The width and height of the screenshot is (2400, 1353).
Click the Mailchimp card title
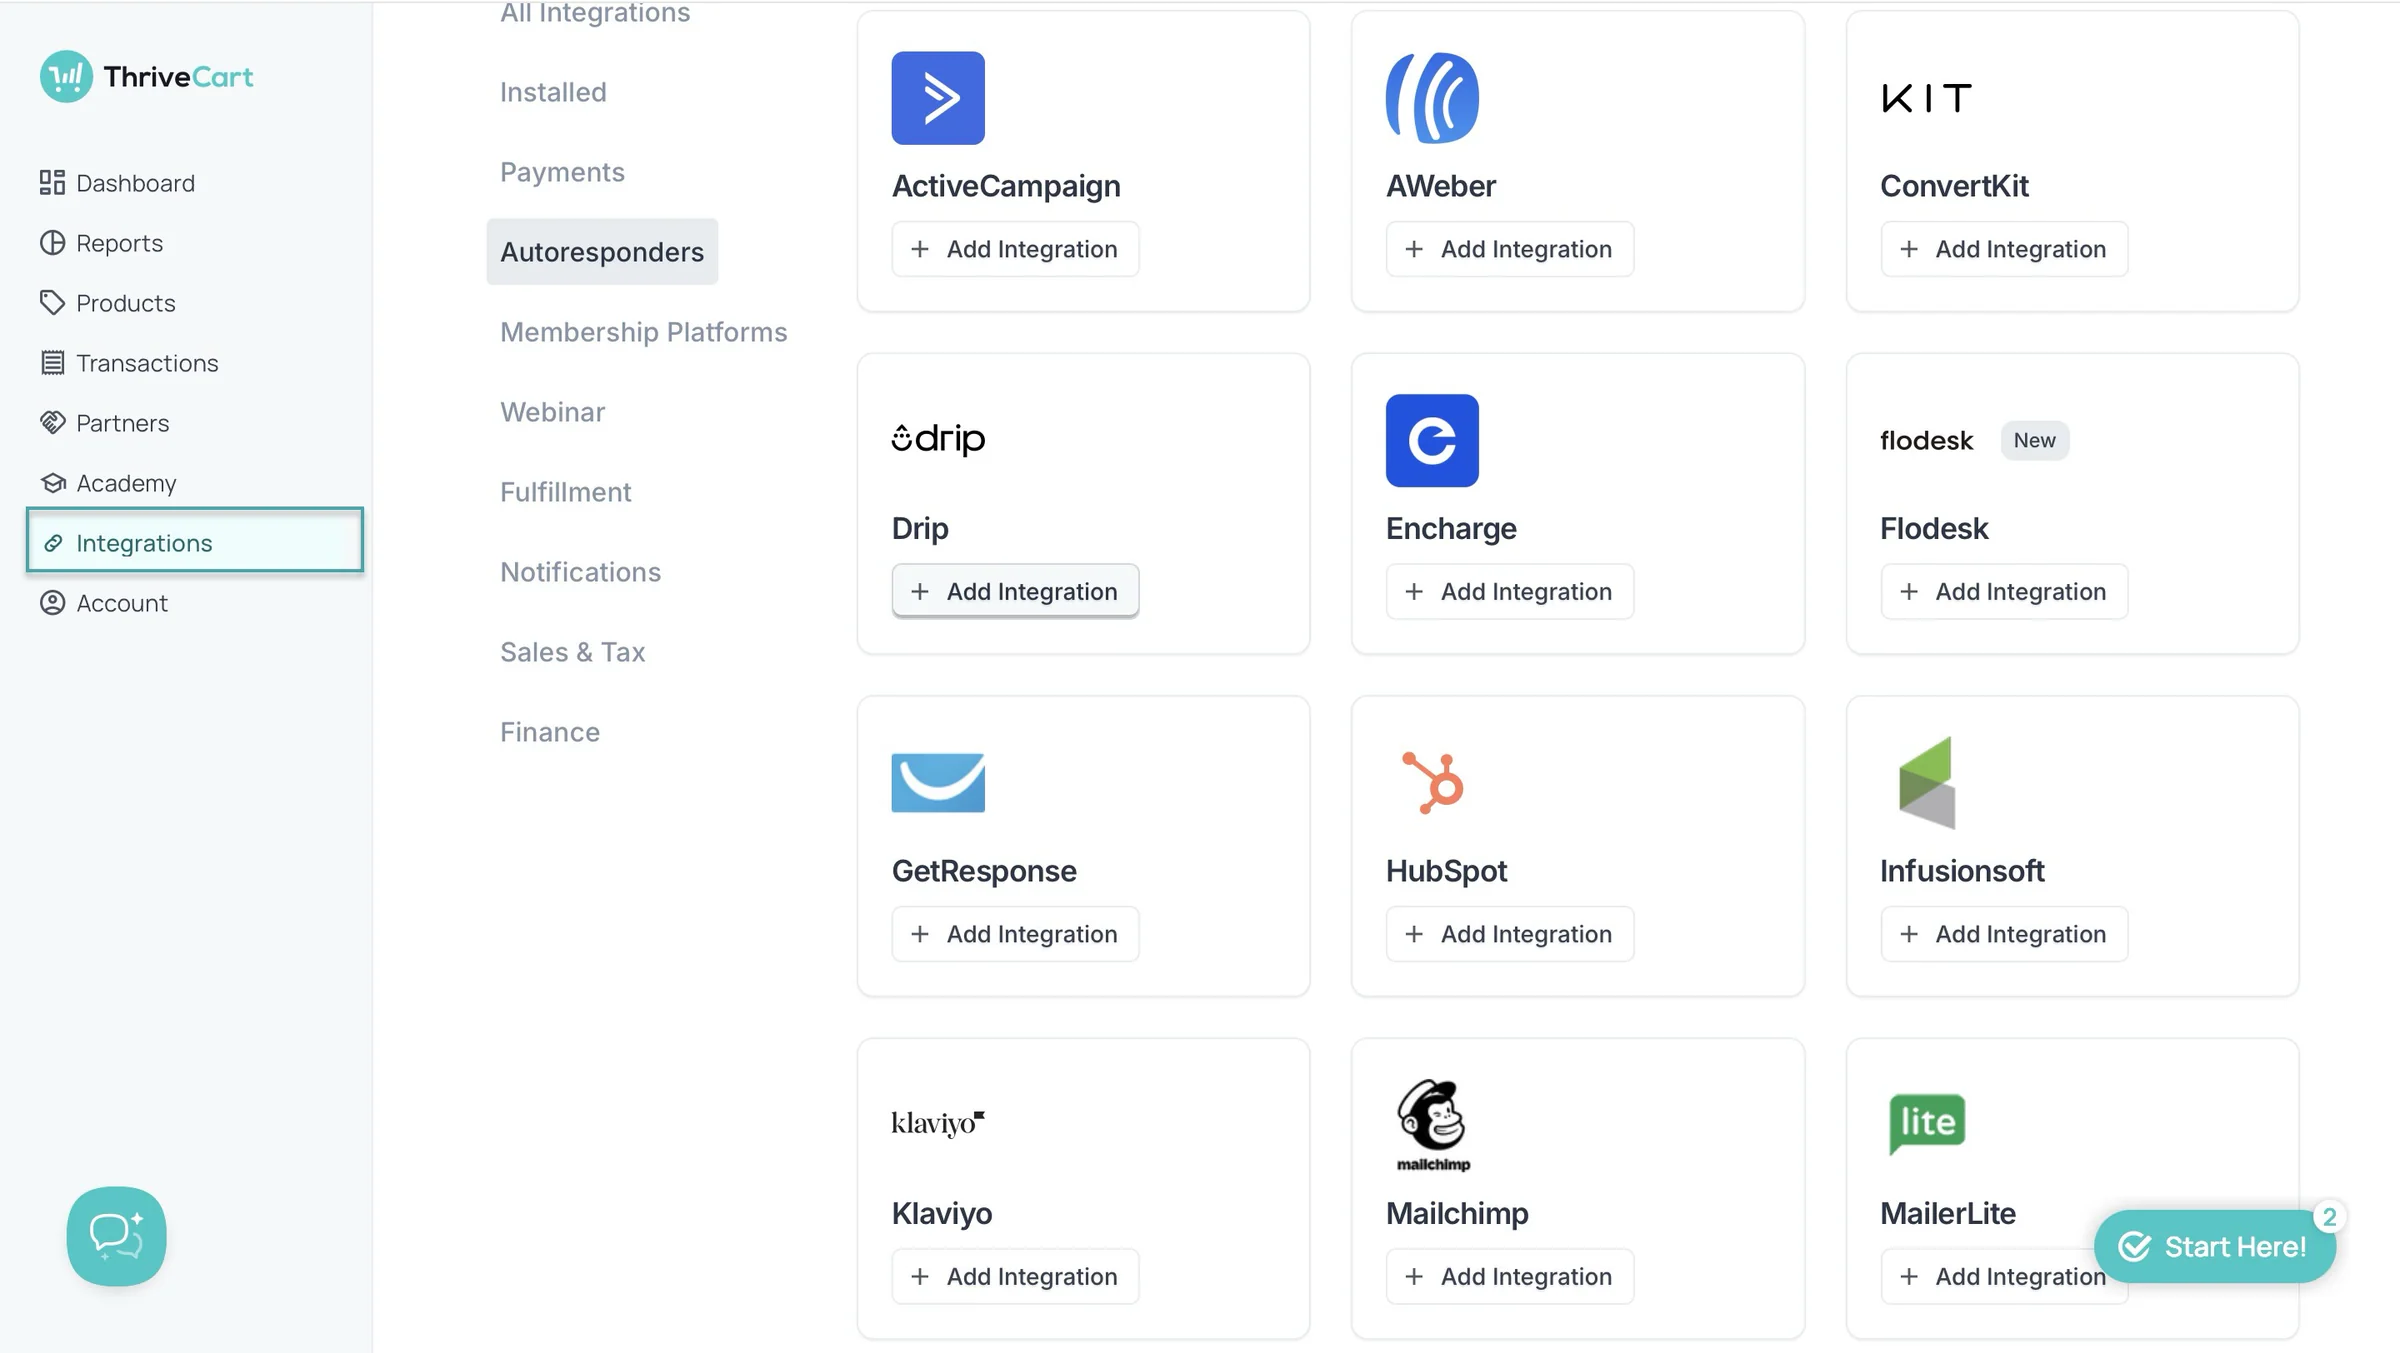(1457, 1213)
